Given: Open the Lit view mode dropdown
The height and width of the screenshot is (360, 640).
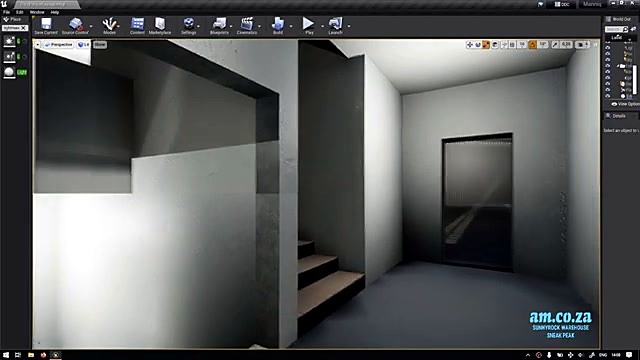Looking at the screenshot, I should point(83,44).
